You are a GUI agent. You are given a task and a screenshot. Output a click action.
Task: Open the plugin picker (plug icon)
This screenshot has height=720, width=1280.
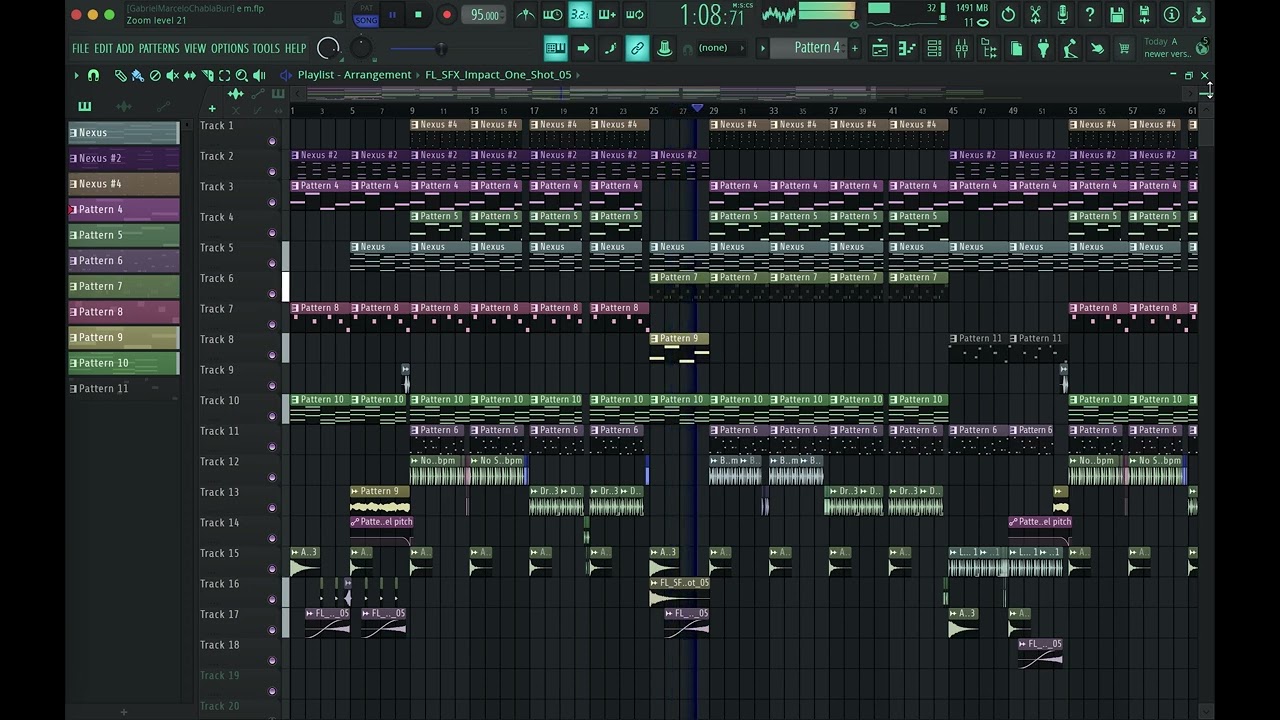pos(1043,48)
